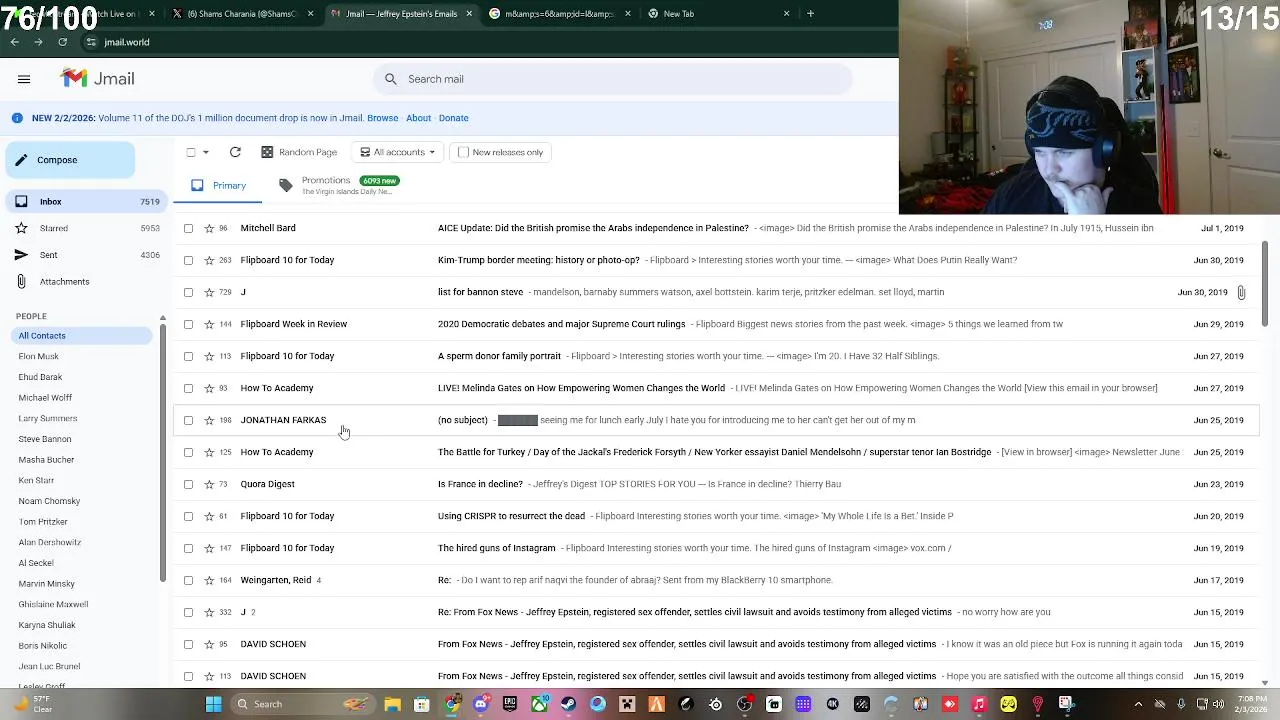This screenshot has height=720, width=1280.
Task: Click the People sidebar scrollbar
Action: pos(162,453)
